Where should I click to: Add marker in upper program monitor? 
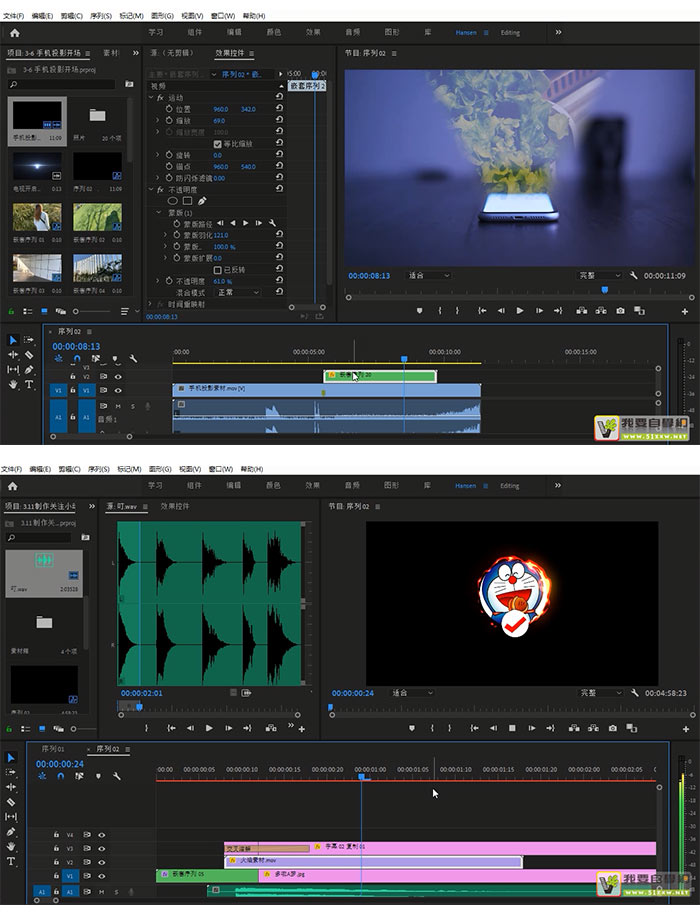click(419, 311)
